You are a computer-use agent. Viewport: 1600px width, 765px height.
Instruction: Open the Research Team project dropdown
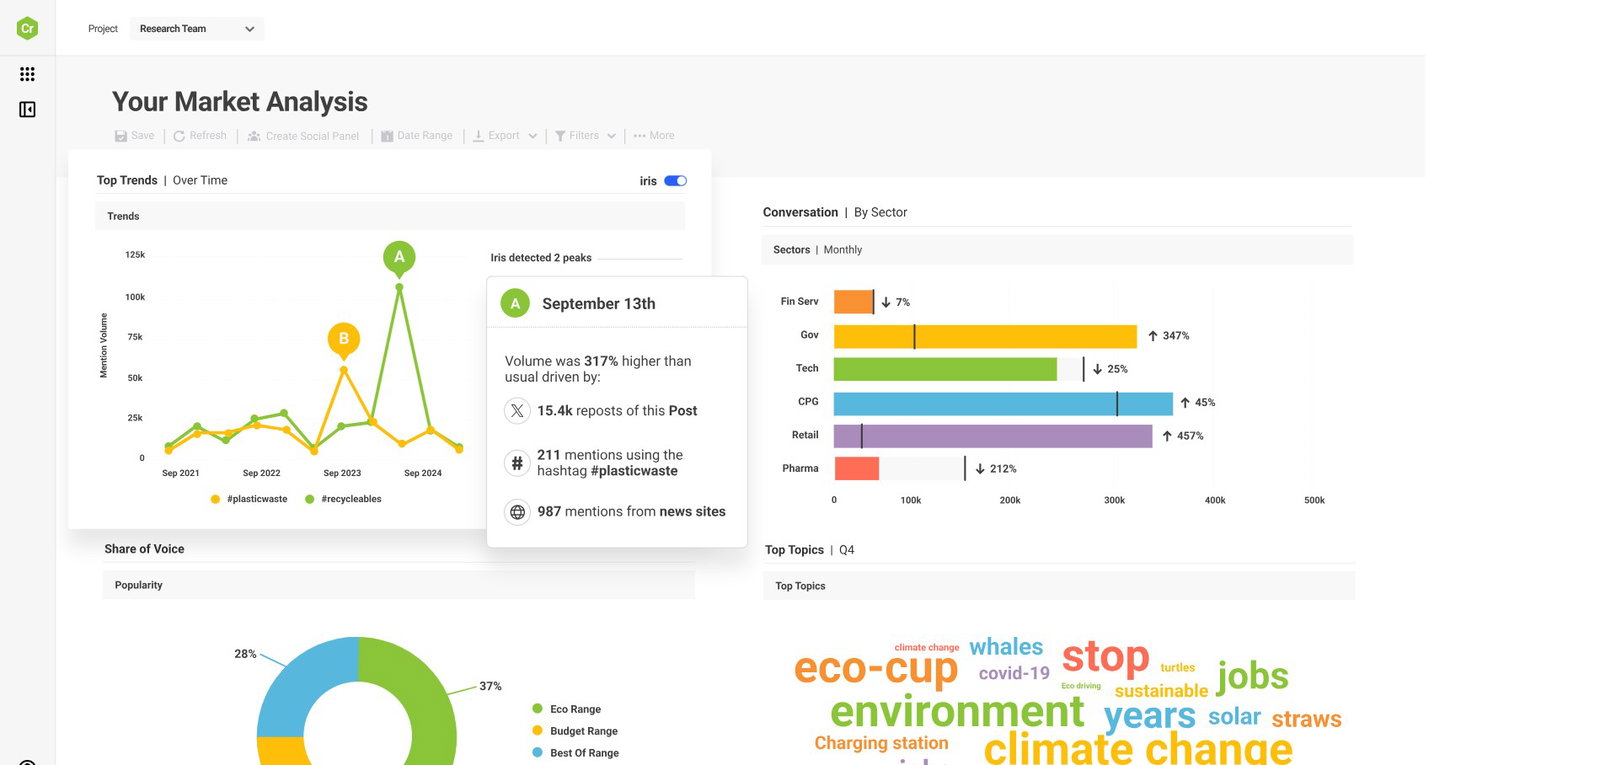click(197, 29)
